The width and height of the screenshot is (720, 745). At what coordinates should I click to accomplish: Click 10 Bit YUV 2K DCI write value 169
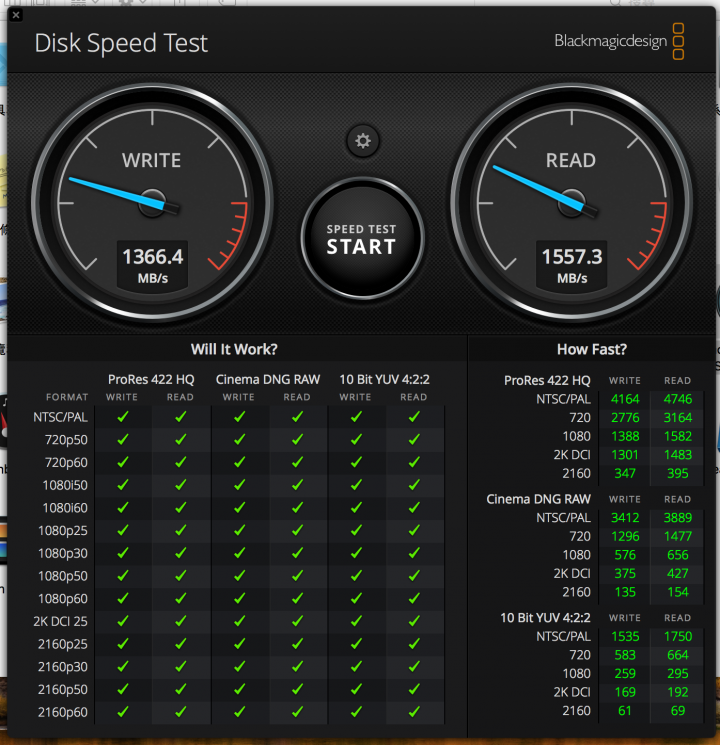[625, 692]
